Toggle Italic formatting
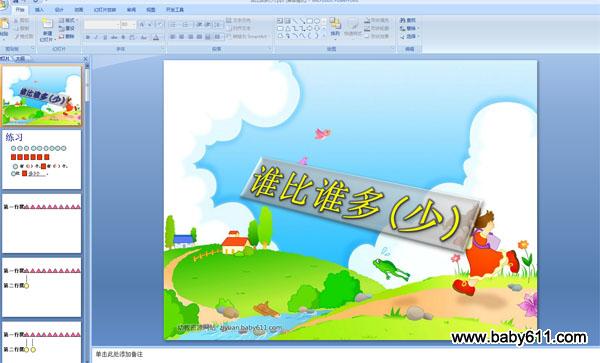This screenshot has height=363, width=600. (x=96, y=37)
